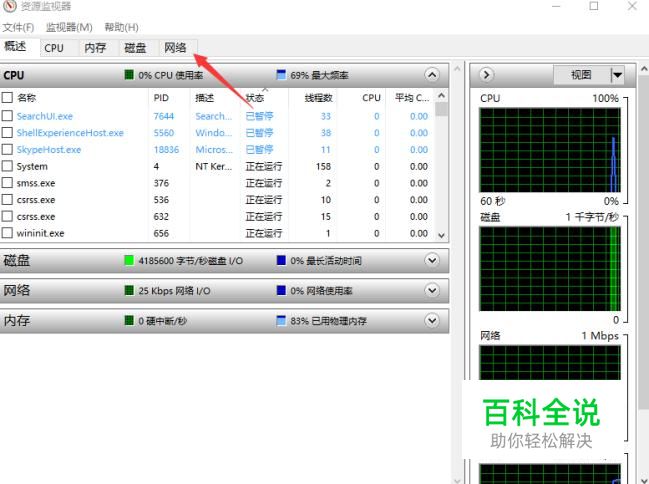Image resolution: width=649 pixels, height=484 pixels.
Task: Open the 帮助(H) menu
Action: pyautogui.click(x=121, y=27)
